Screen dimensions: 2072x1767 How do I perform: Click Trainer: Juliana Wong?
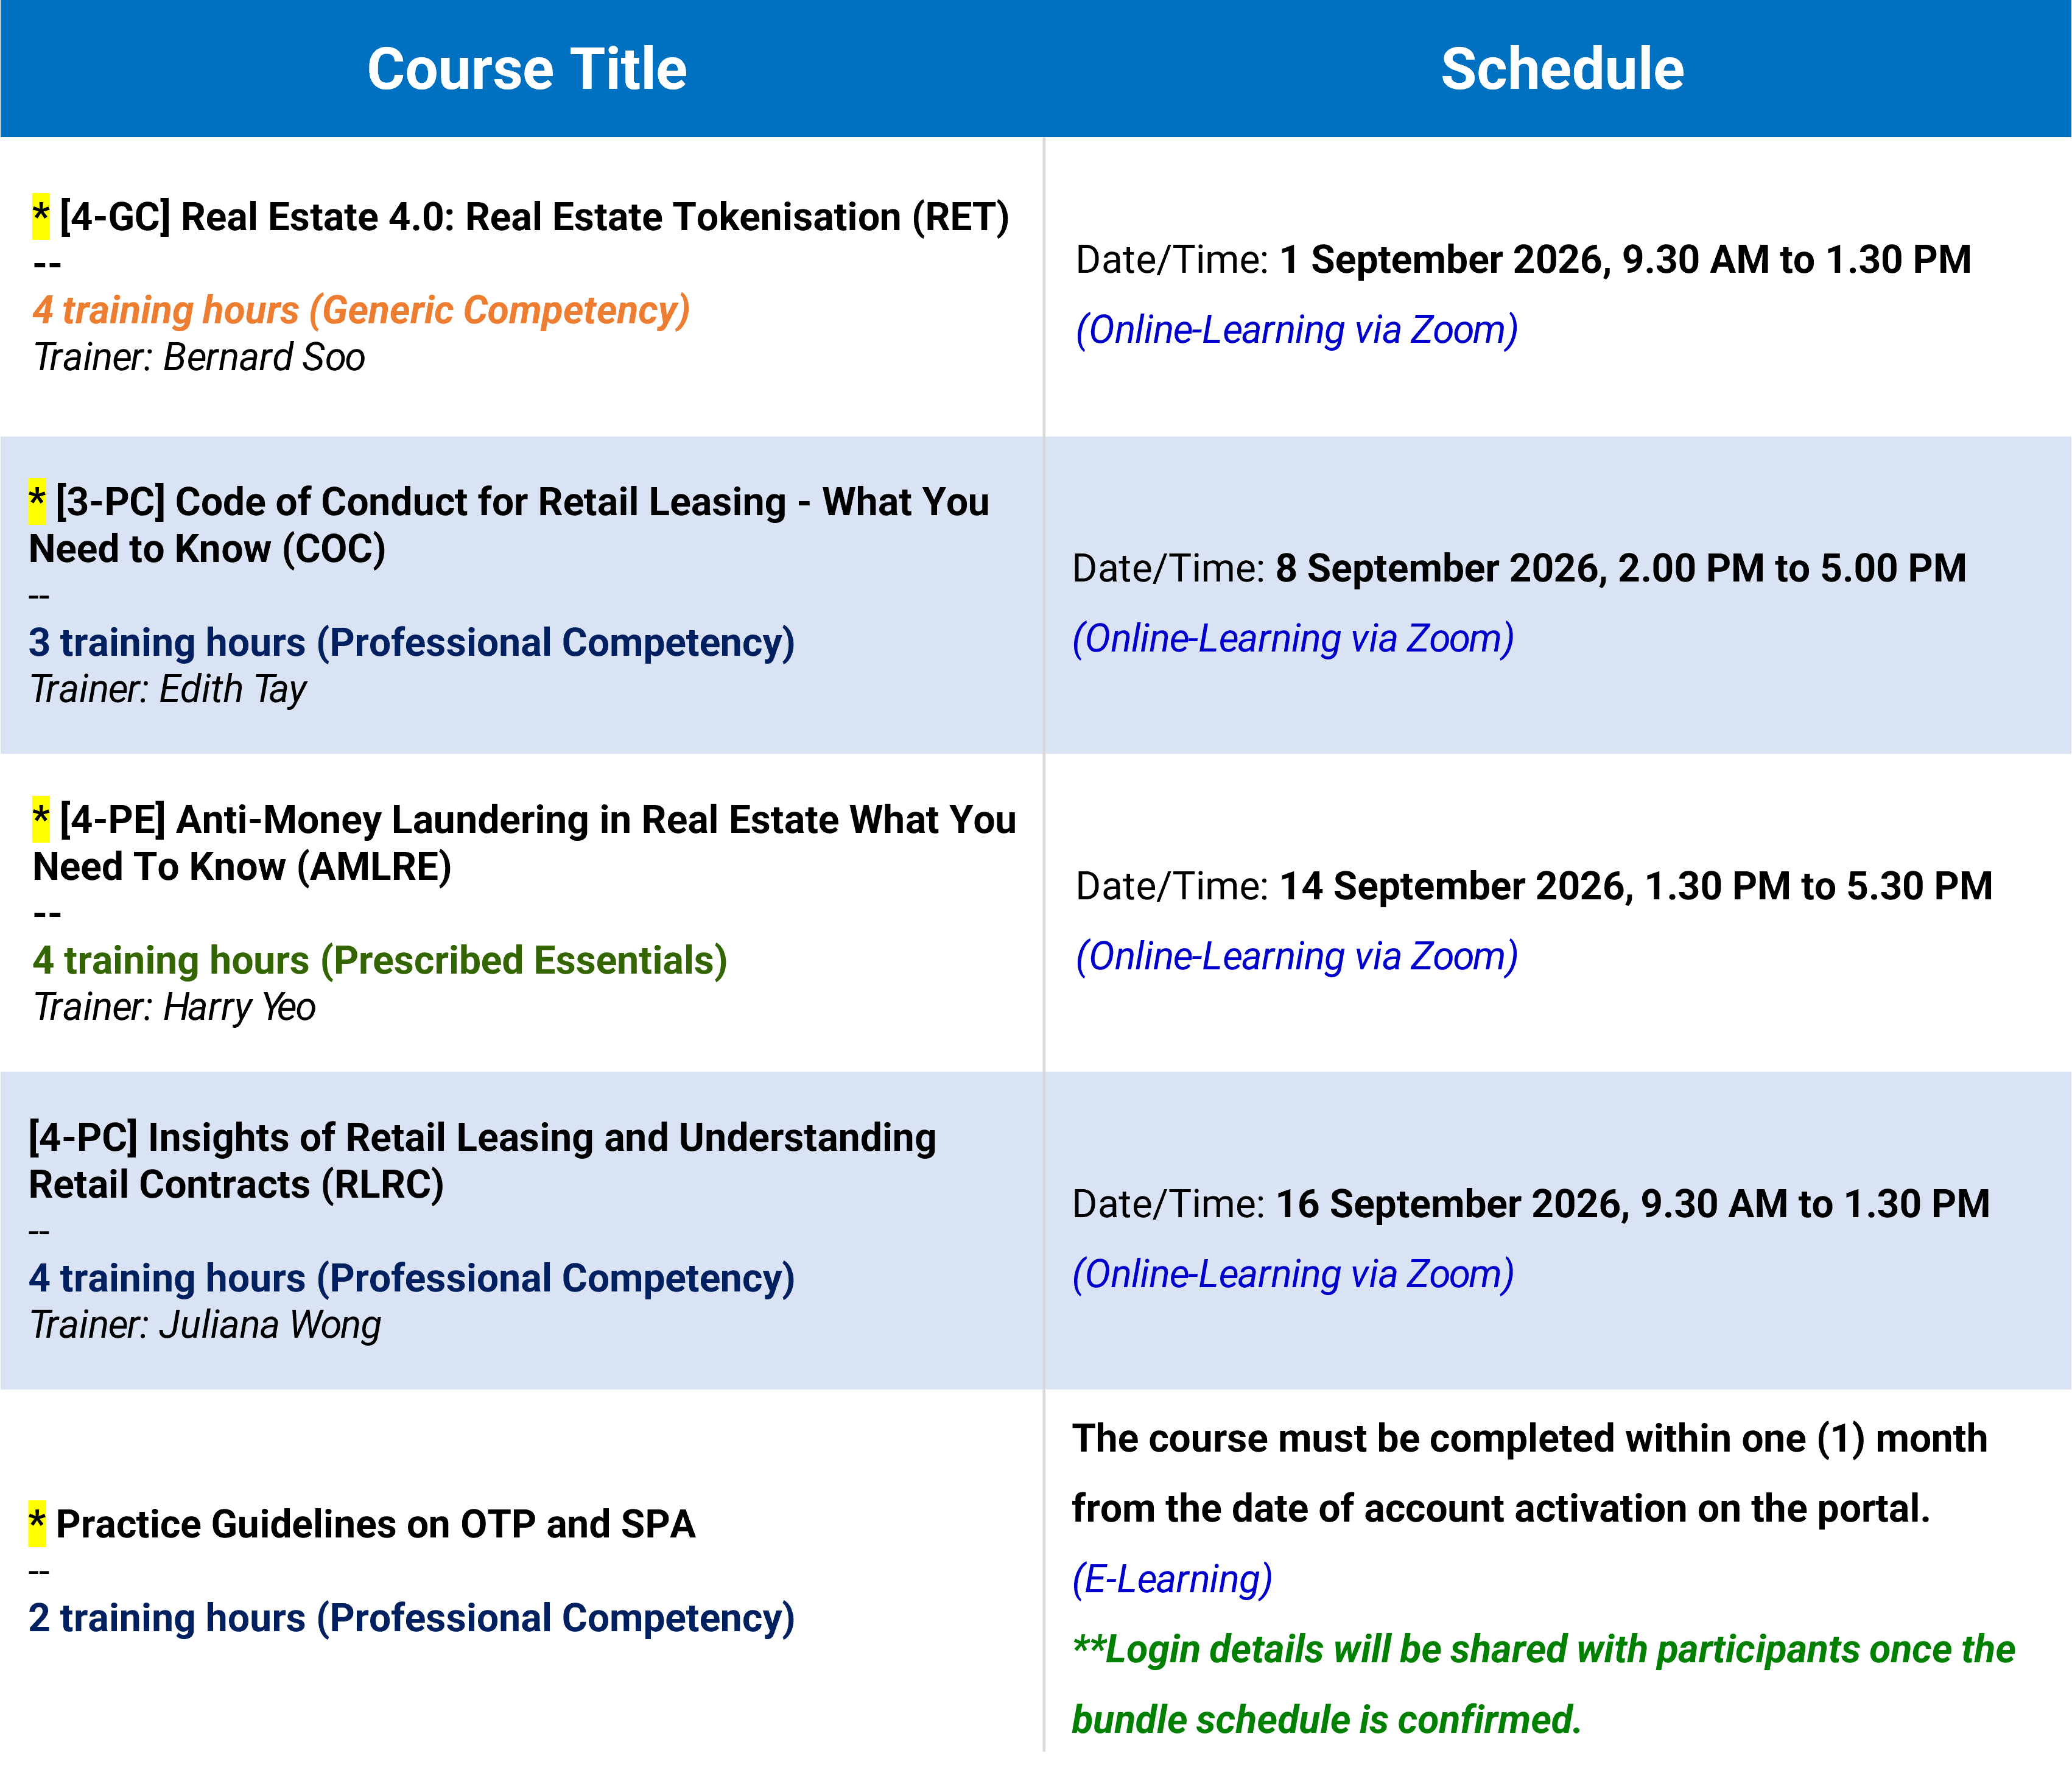pos(205,1324)
